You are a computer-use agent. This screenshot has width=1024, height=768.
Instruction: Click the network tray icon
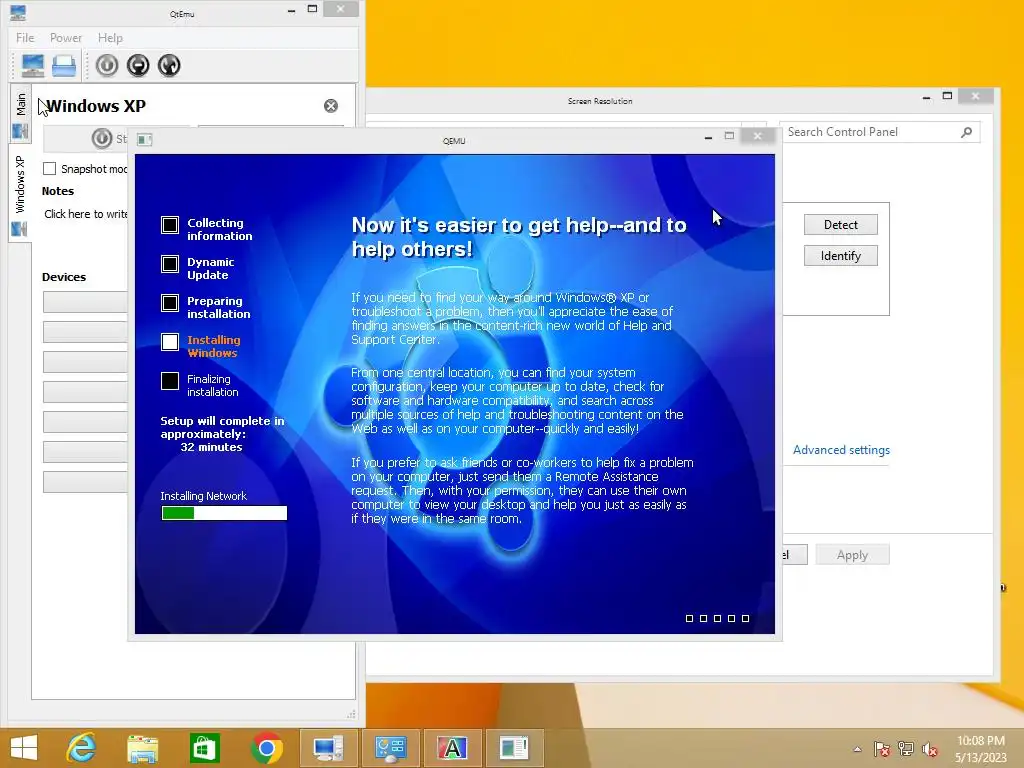[x=906, y=750]
